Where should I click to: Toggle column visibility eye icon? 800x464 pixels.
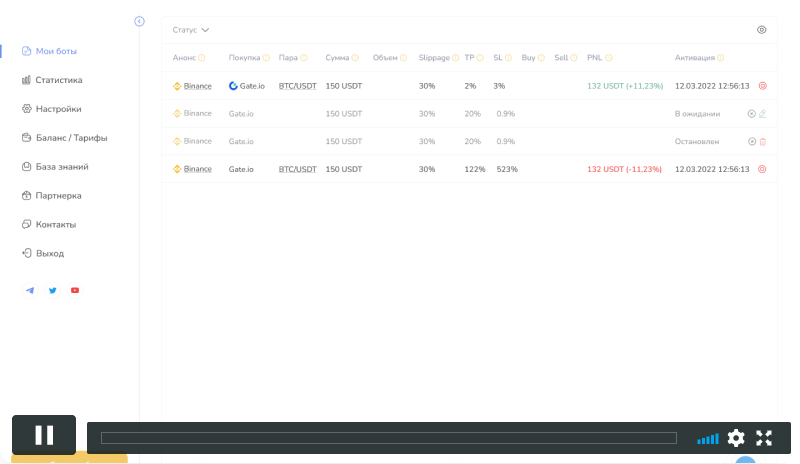pyautogui.click(x=762, y=30)
